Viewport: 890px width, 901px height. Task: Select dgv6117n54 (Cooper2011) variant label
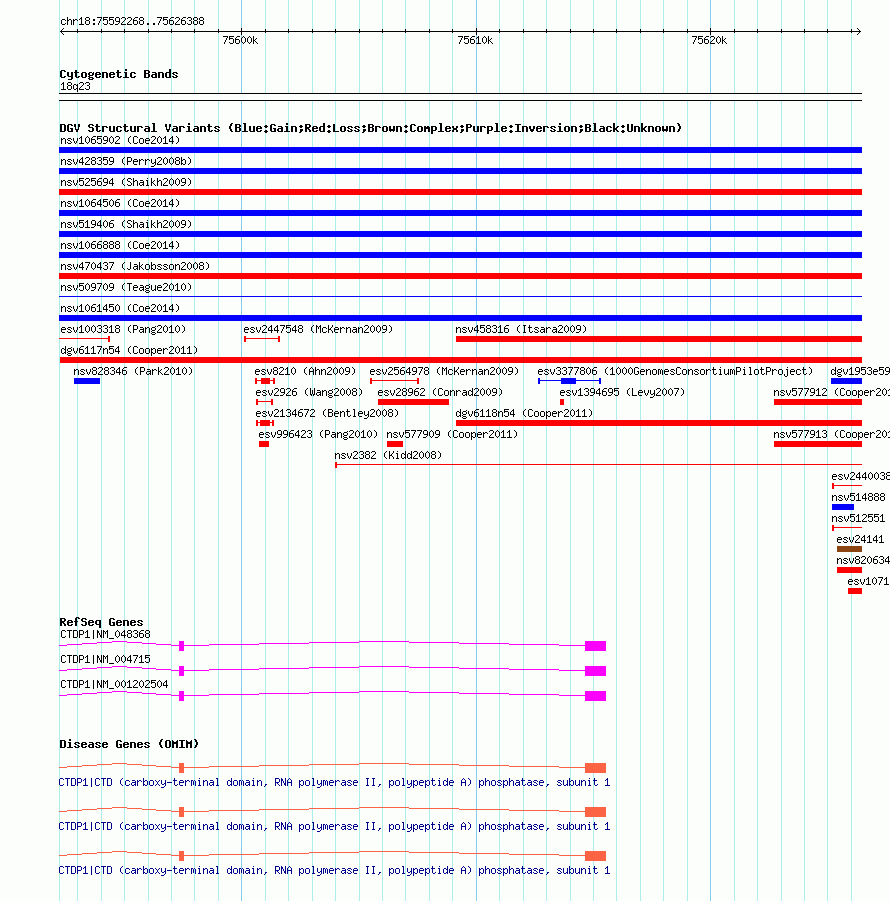[x=129, y=351]
